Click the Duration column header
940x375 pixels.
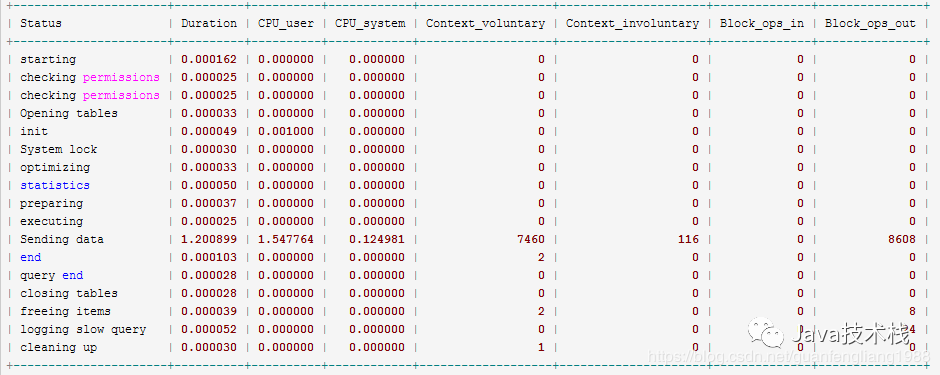click(209, 23)
